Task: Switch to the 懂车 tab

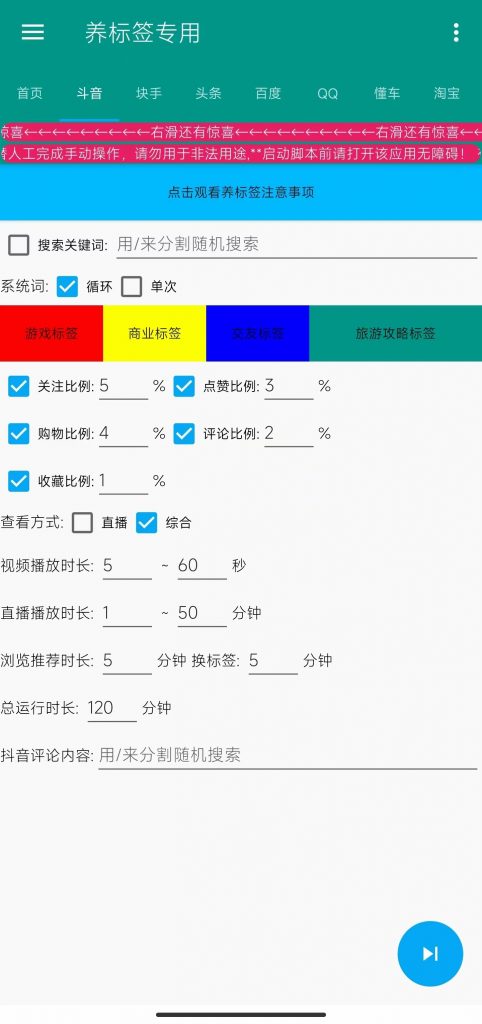Action: click(387, 93)
